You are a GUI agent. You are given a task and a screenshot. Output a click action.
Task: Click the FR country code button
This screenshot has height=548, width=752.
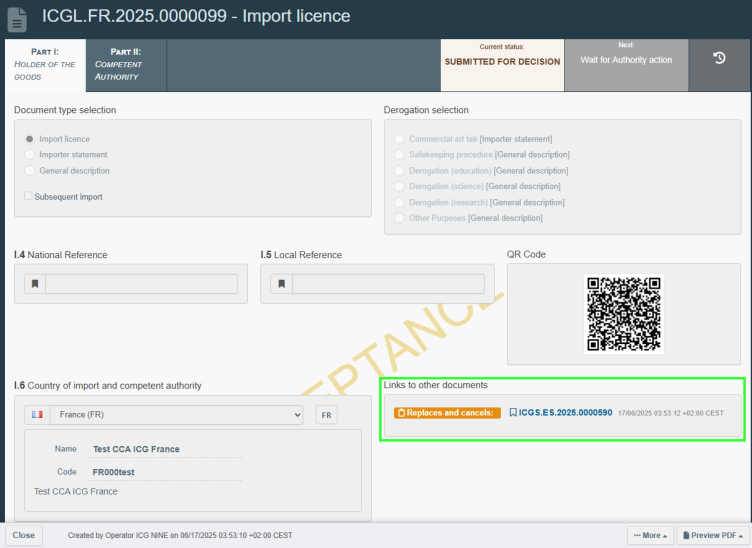[326, 415]
